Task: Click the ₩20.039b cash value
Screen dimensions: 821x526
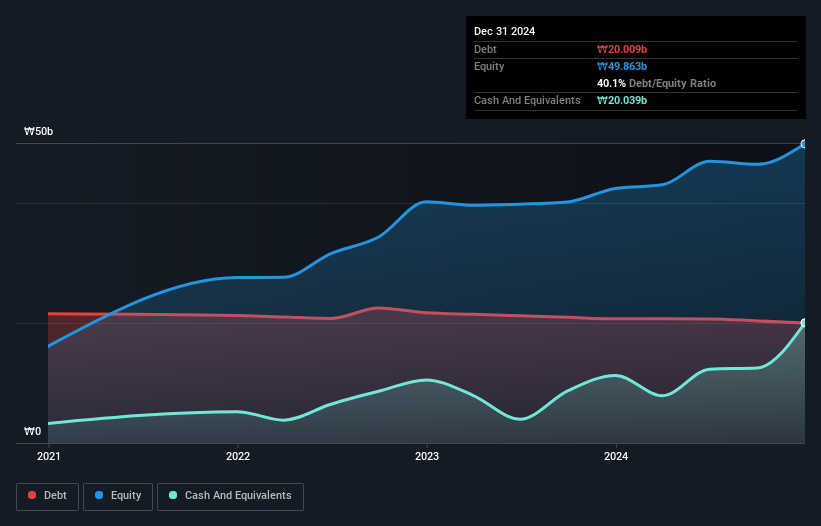Action: (622, 100)
